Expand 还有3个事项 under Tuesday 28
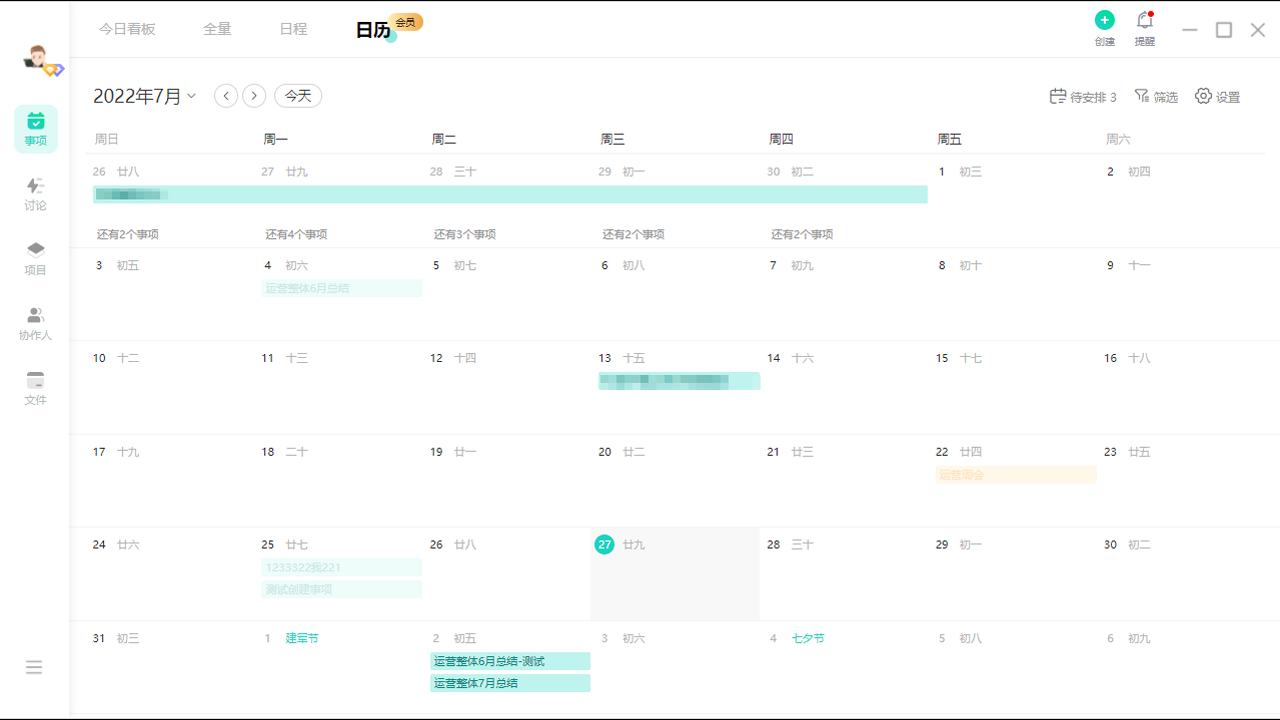The width and height of the screenshot is (1280, 720). pyautogui.click(x=465, y=234)
